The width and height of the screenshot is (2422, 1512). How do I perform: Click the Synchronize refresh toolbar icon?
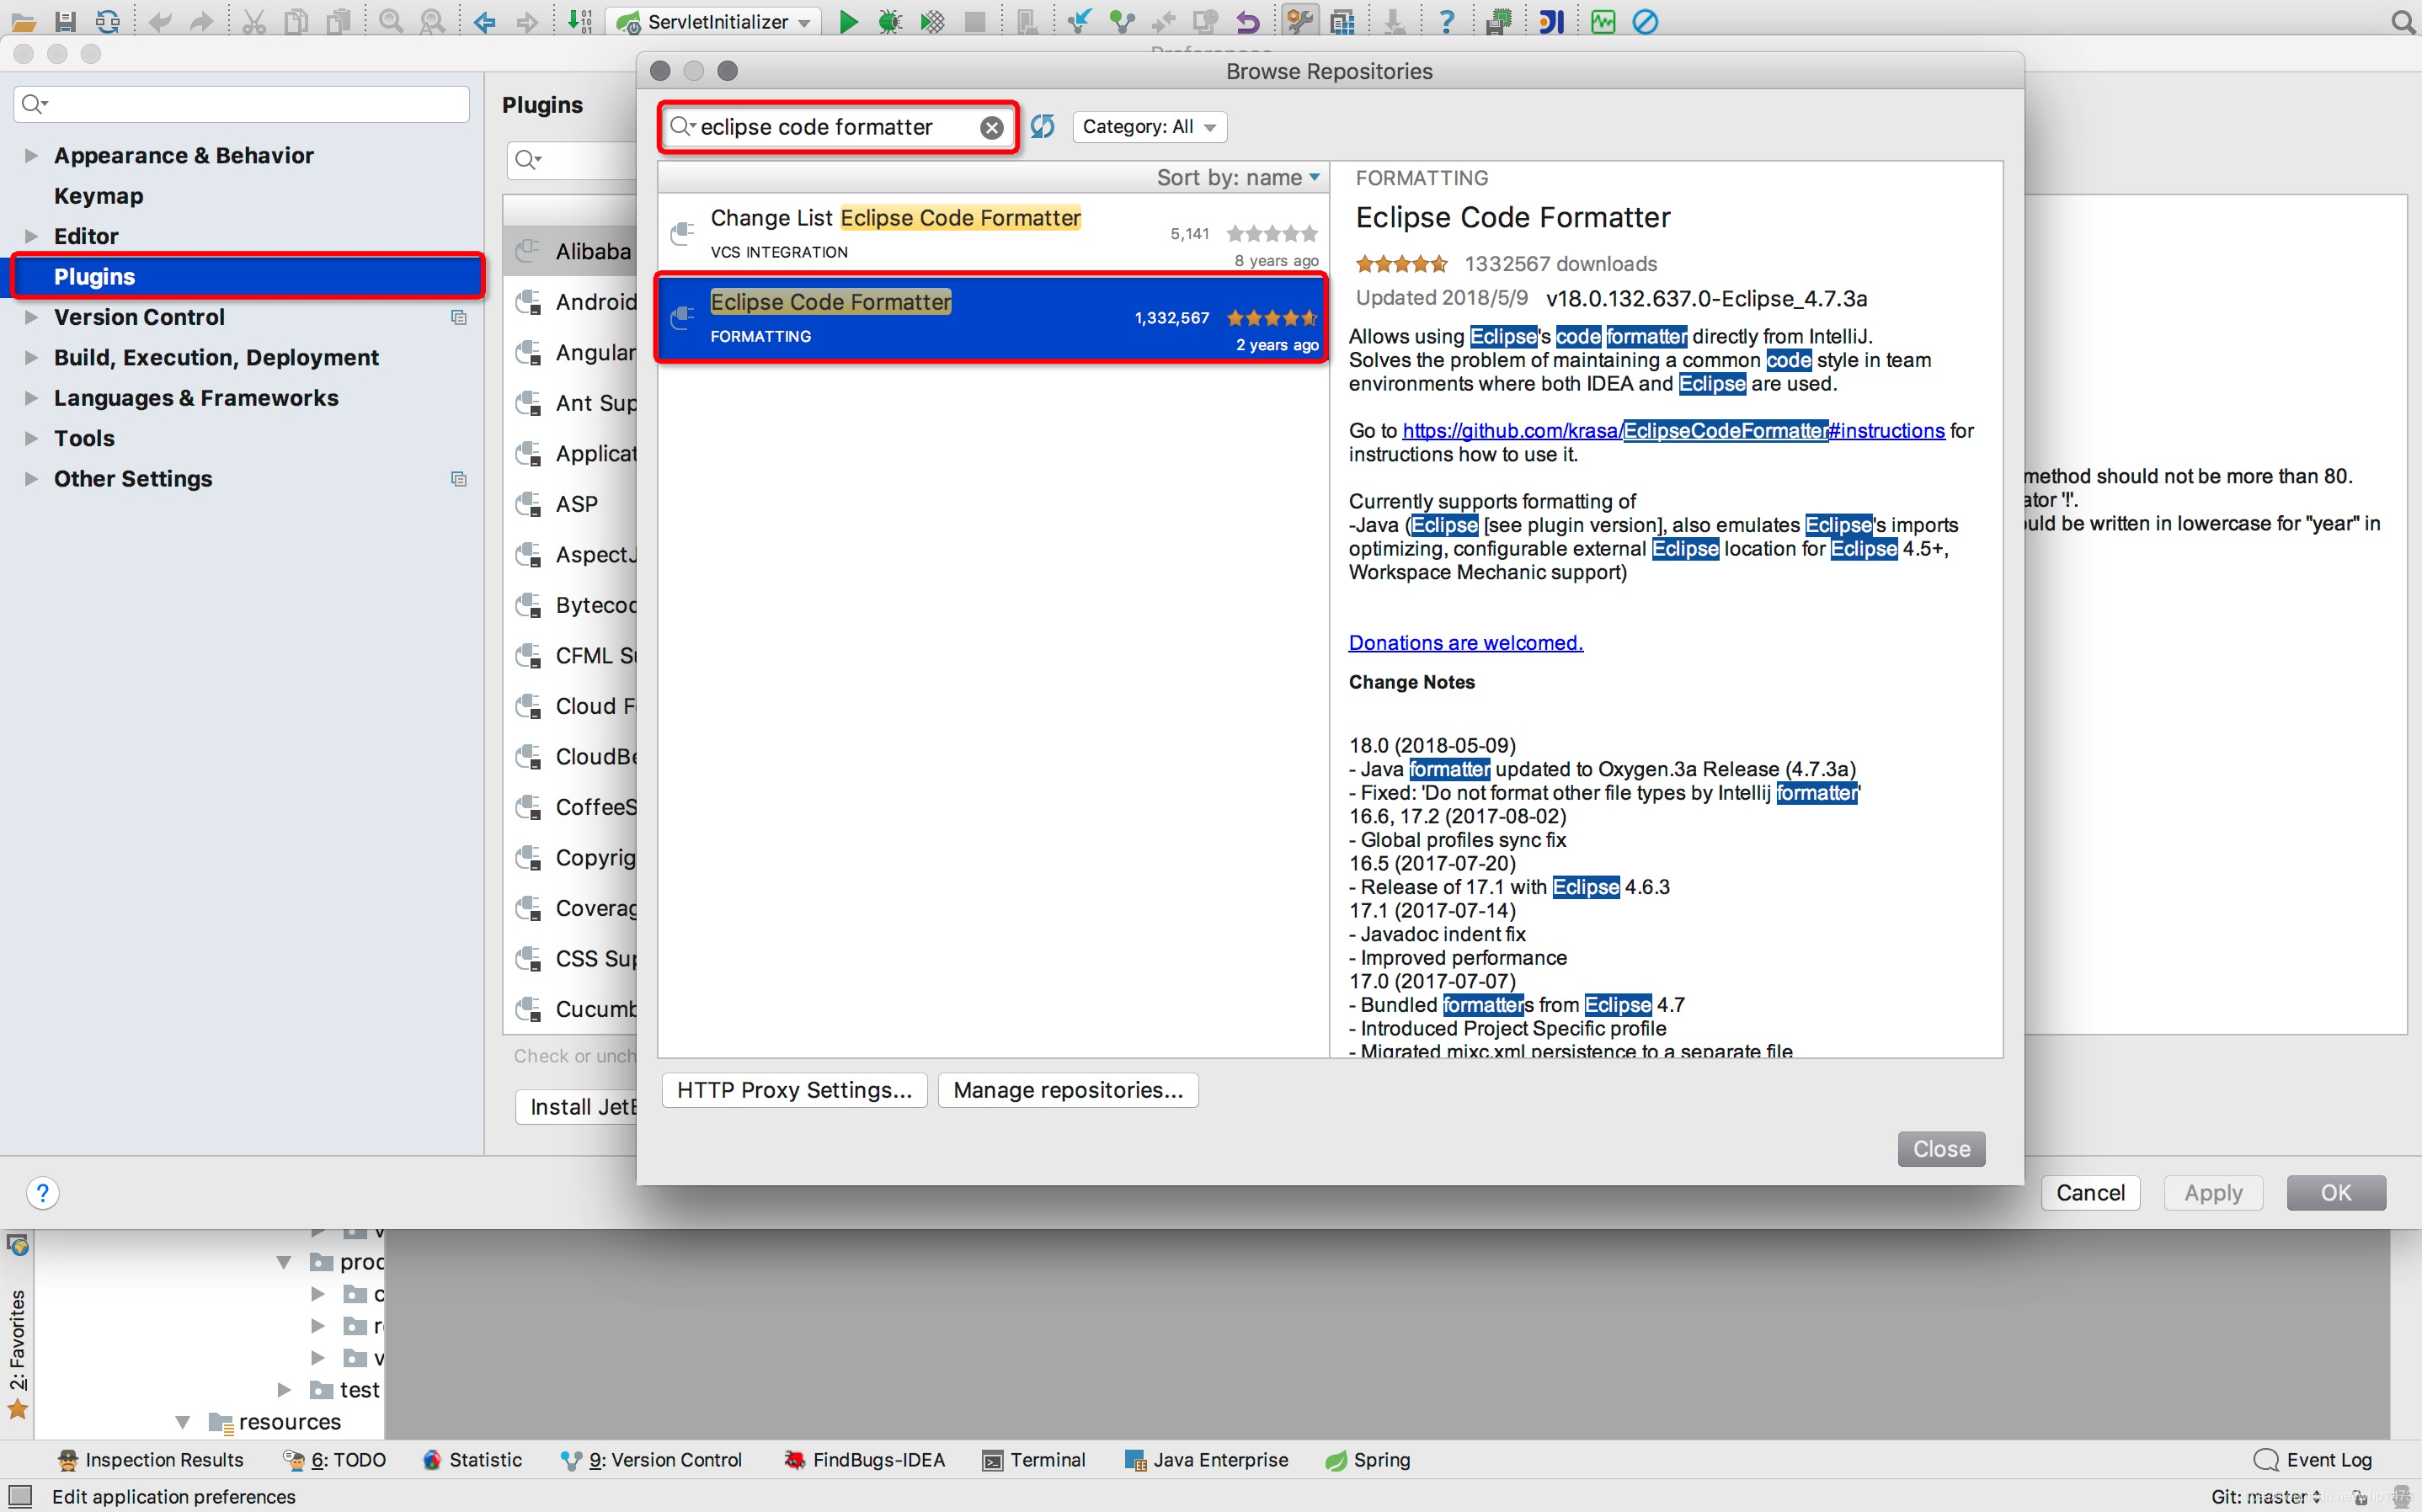[107, 21]
